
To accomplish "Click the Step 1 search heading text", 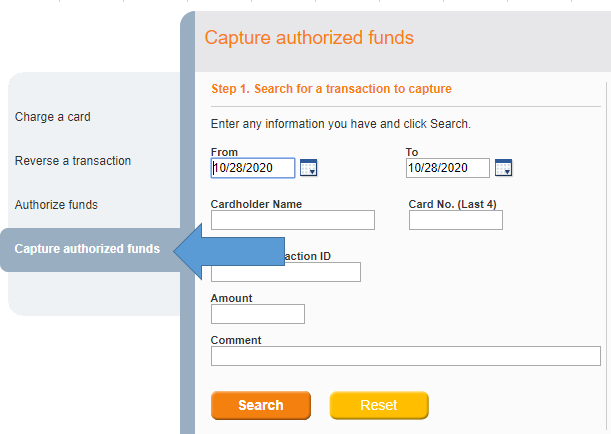I will point(332,89).
